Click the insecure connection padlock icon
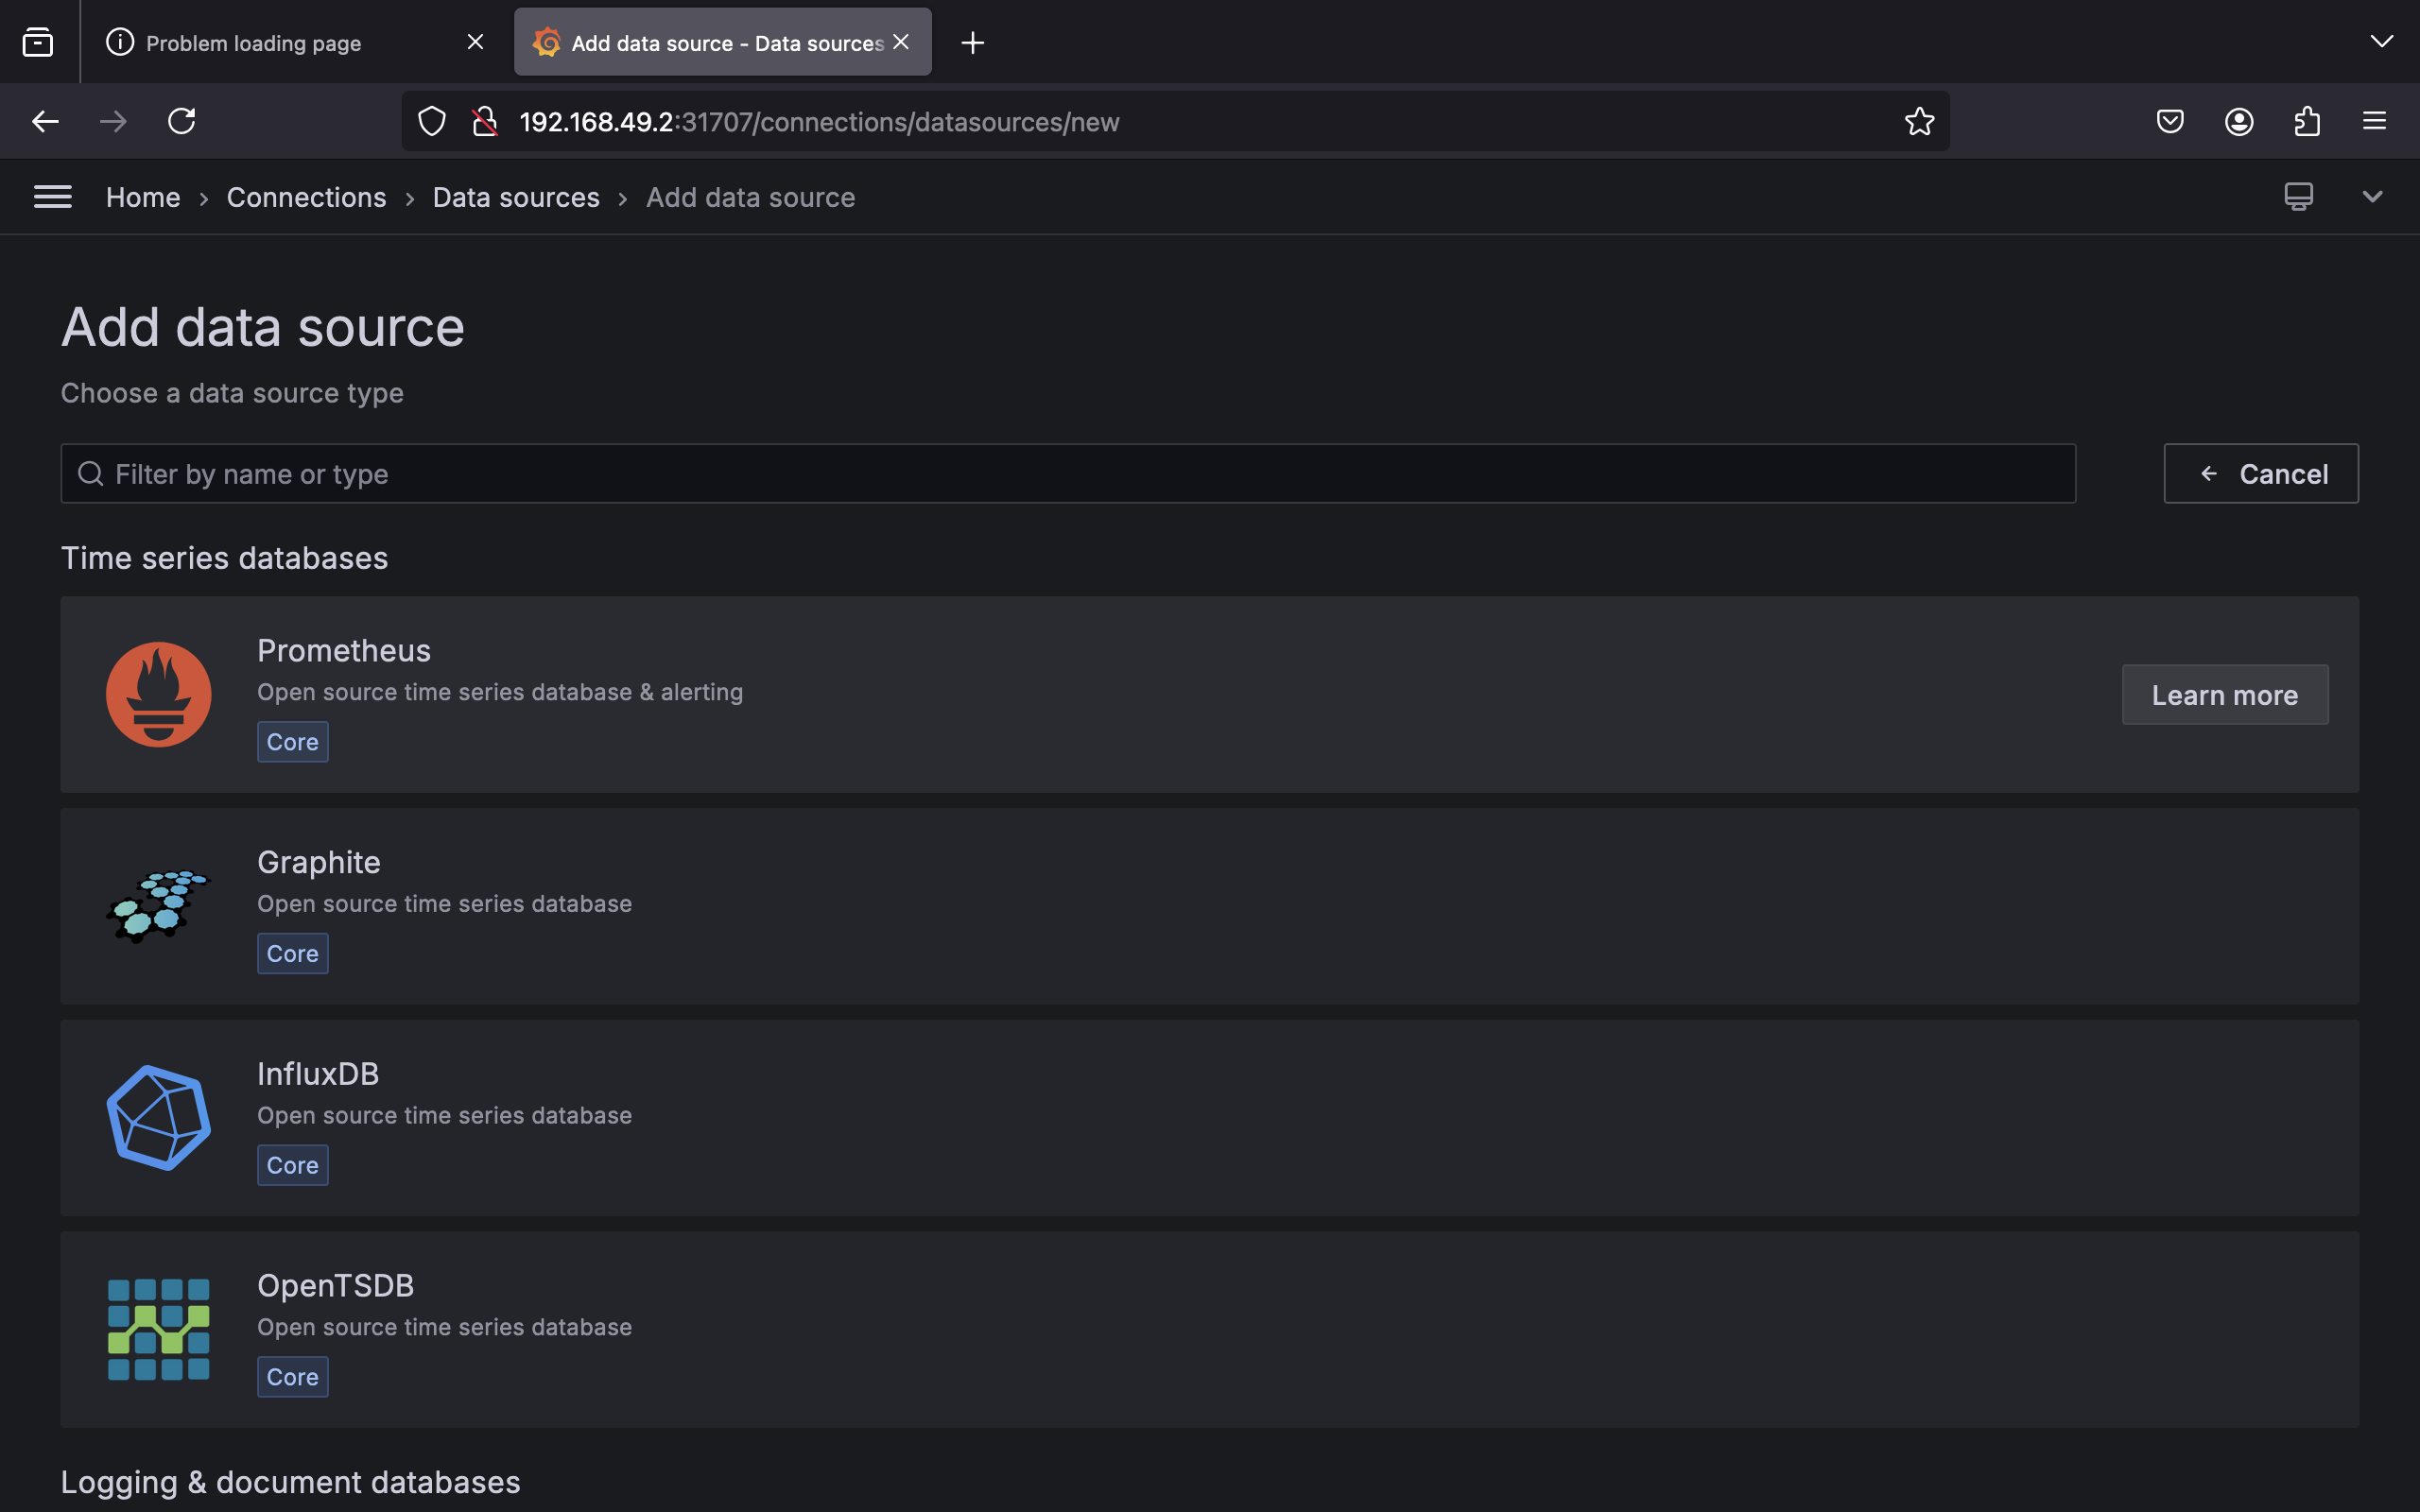Screen dimensions: 2420x1512 point(485,122)
